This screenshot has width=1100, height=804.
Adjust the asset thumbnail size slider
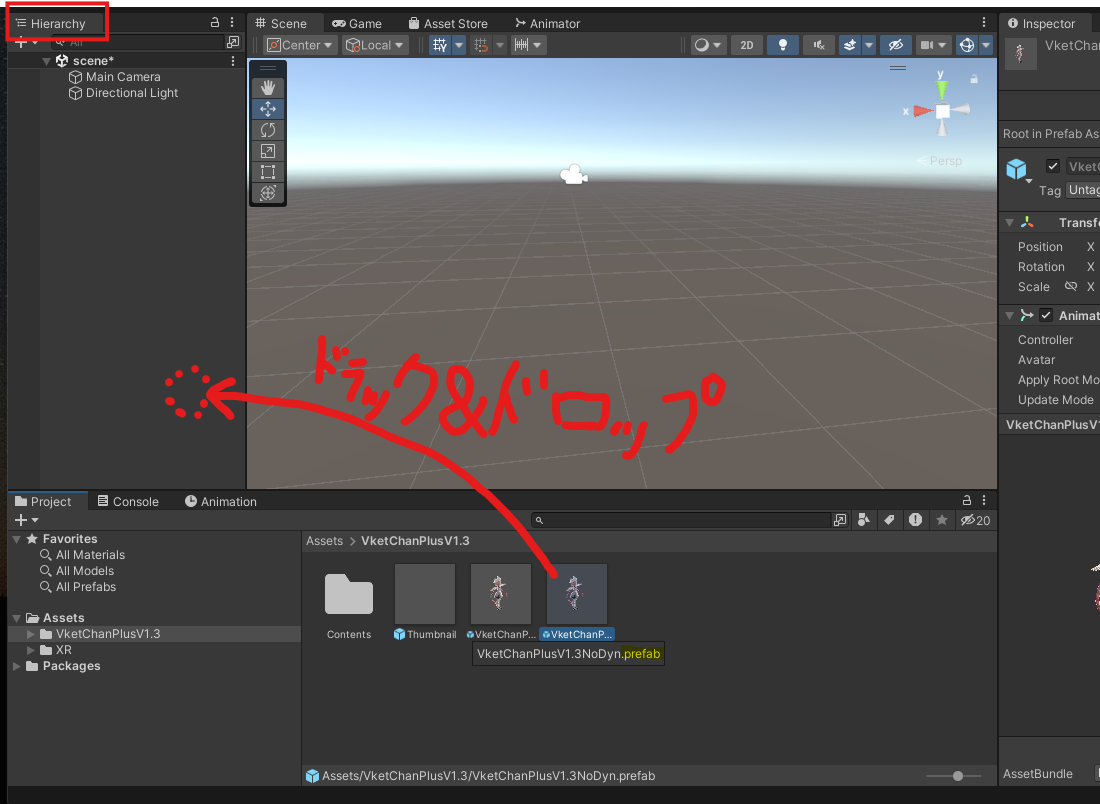click(x=955, y=775)
